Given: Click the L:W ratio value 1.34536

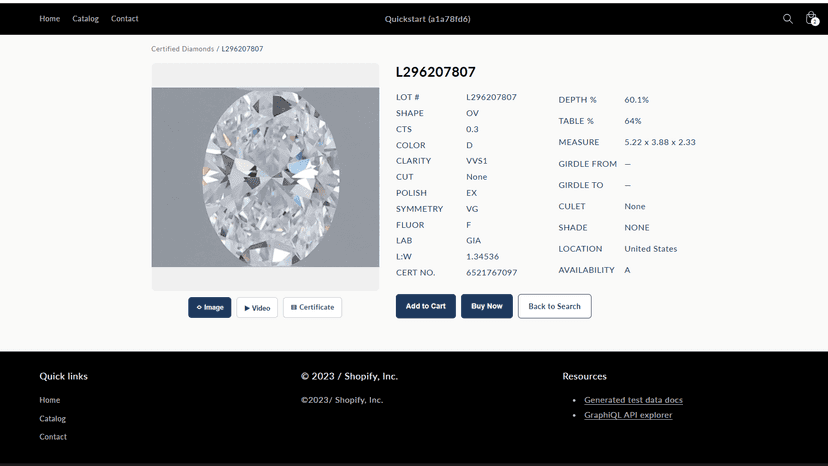Looking at the screenshot, I should pos(482,256).
